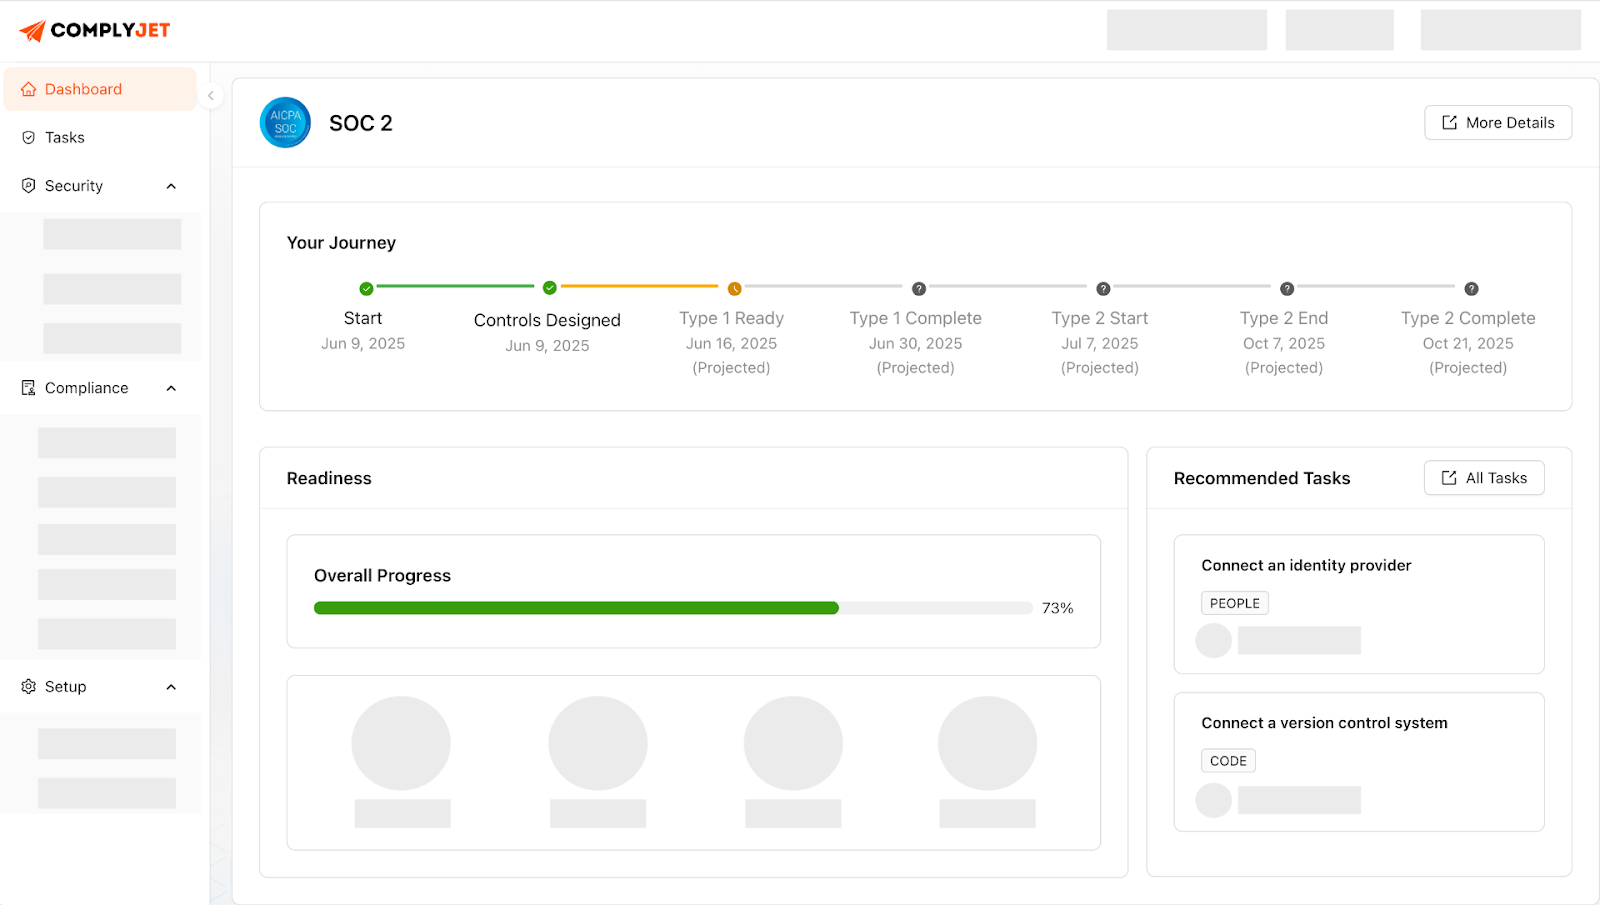Click the Tasks checkmark icon in sidebar
The width and height of the screenshot is (1600, 905).
point(28,137)
